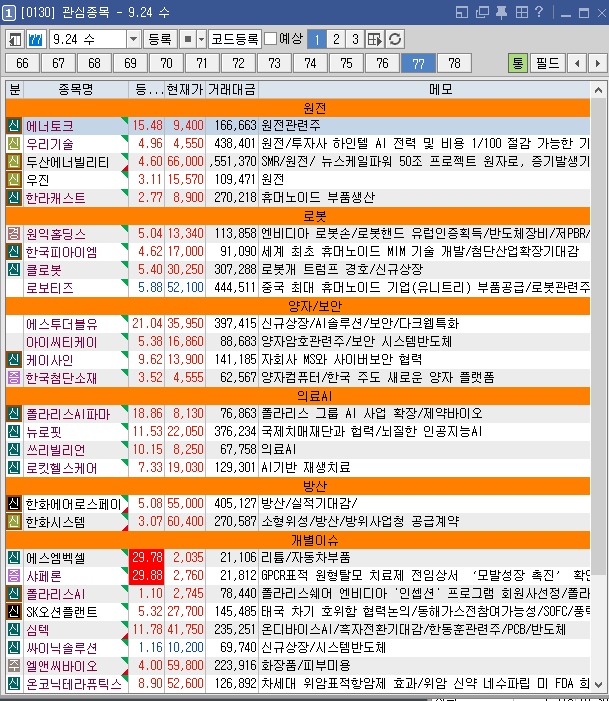This screenshot has width=609, height=701.
Task: Select the 두산에너빌리티 stock row
Action: pyautogui.click(x=68, y=162)
